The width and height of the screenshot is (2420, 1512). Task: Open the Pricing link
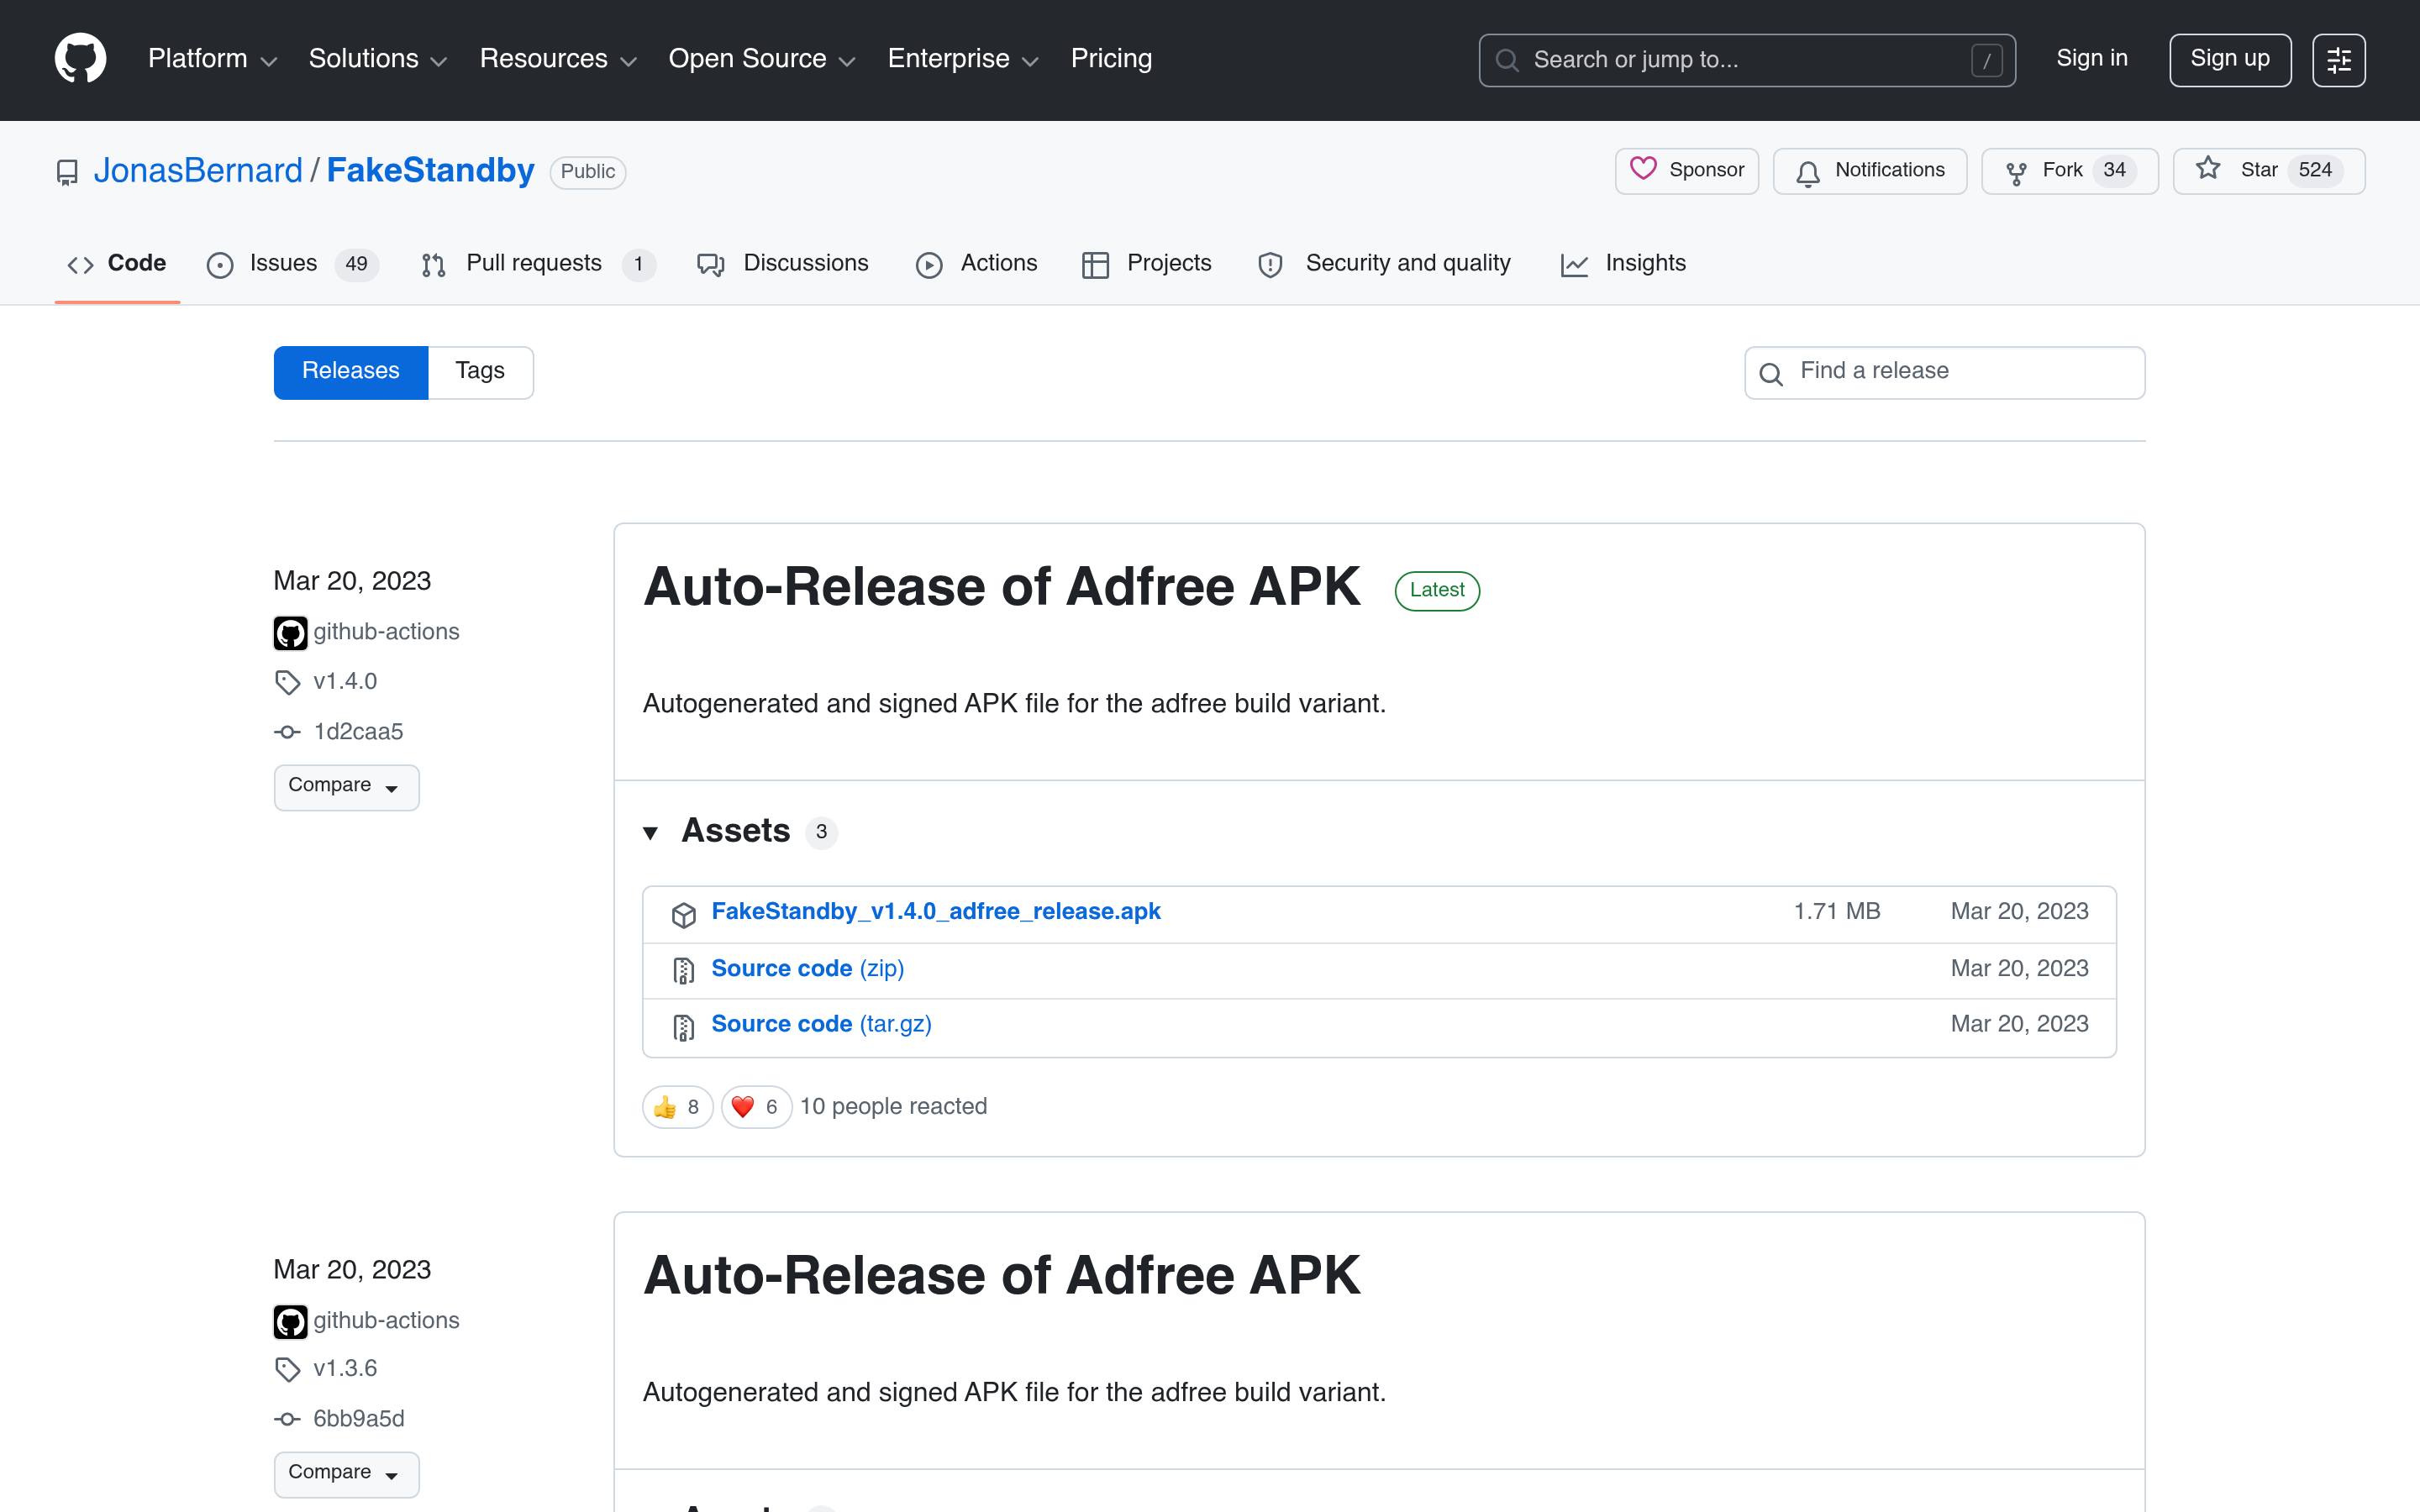pyautogui.click(x=1111, y=59)
